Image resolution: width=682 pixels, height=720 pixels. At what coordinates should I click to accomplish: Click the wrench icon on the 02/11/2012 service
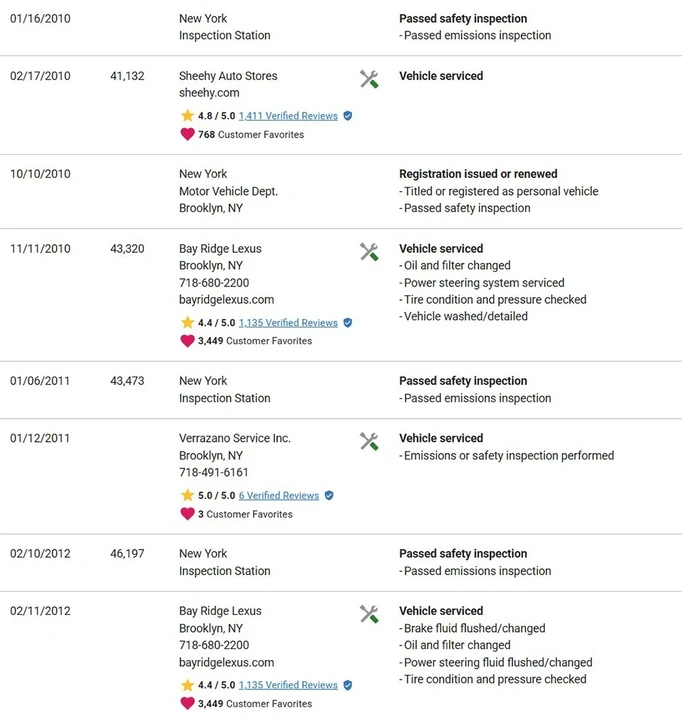coord(369,614)
